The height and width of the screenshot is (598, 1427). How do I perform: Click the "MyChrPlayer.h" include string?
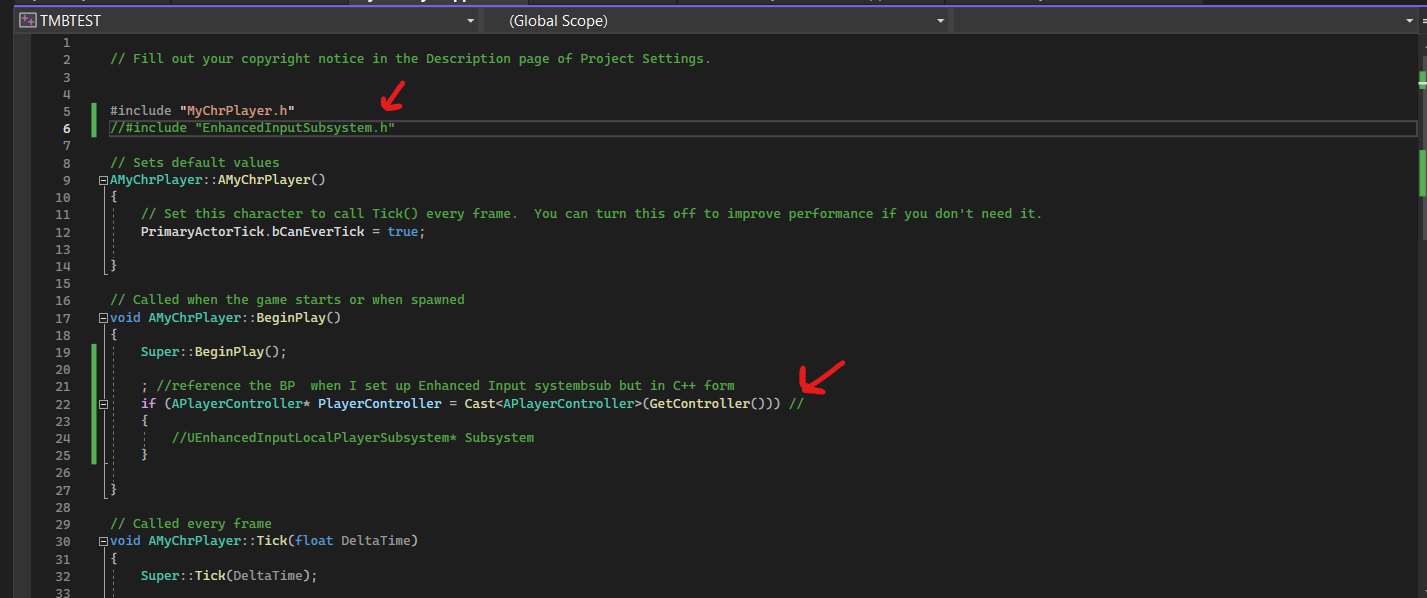point(237,110)
